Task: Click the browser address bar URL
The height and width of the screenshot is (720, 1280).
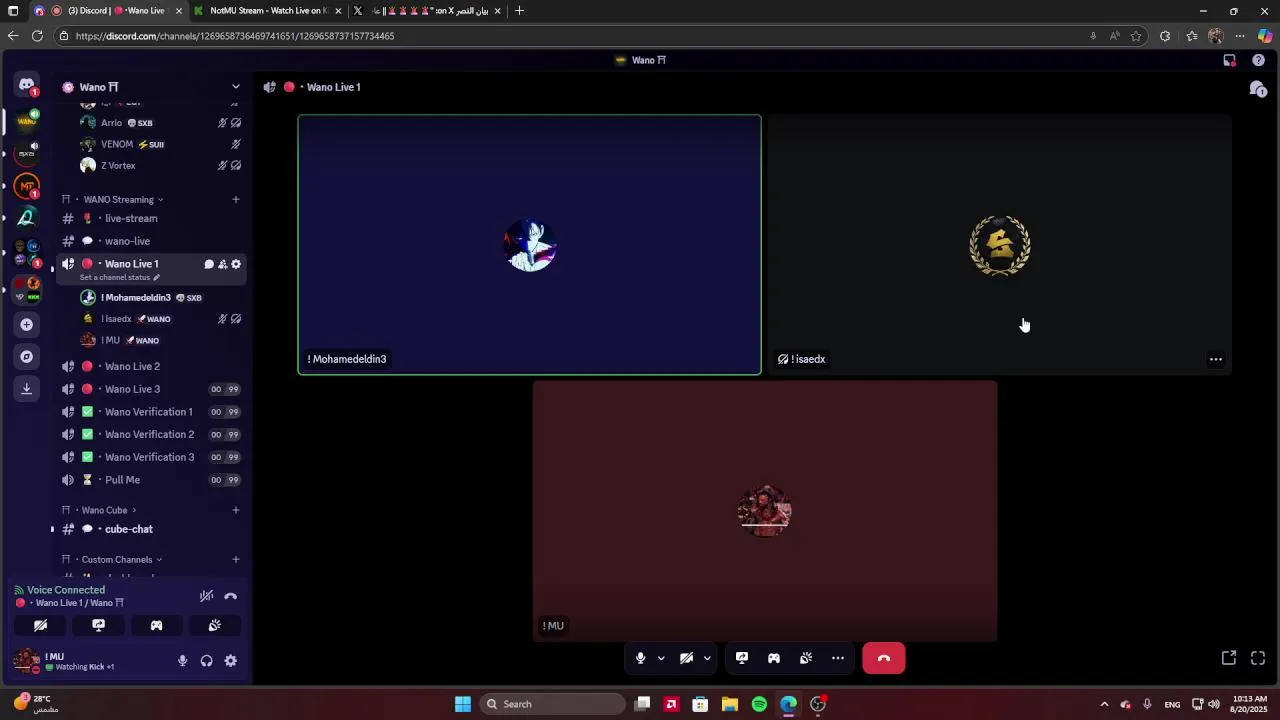Action: tap(234, 36)
